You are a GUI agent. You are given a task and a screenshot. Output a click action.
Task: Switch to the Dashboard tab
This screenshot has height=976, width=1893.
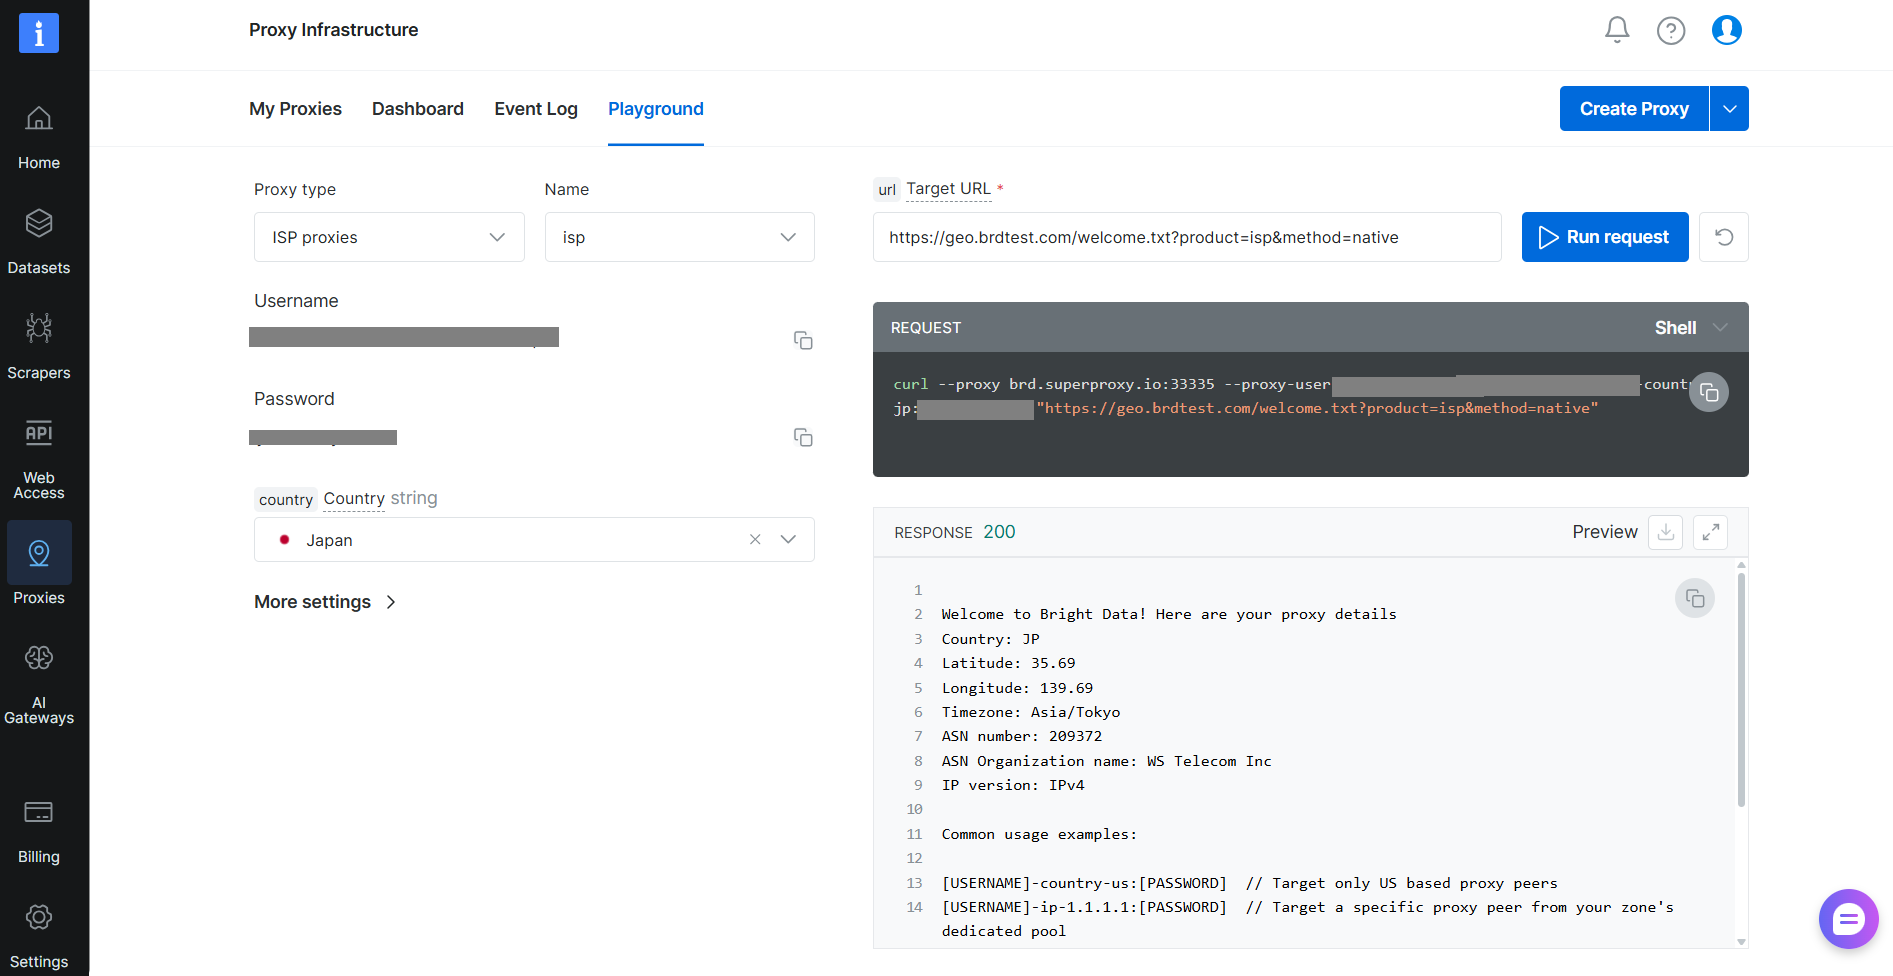click(x=418, y=109)
